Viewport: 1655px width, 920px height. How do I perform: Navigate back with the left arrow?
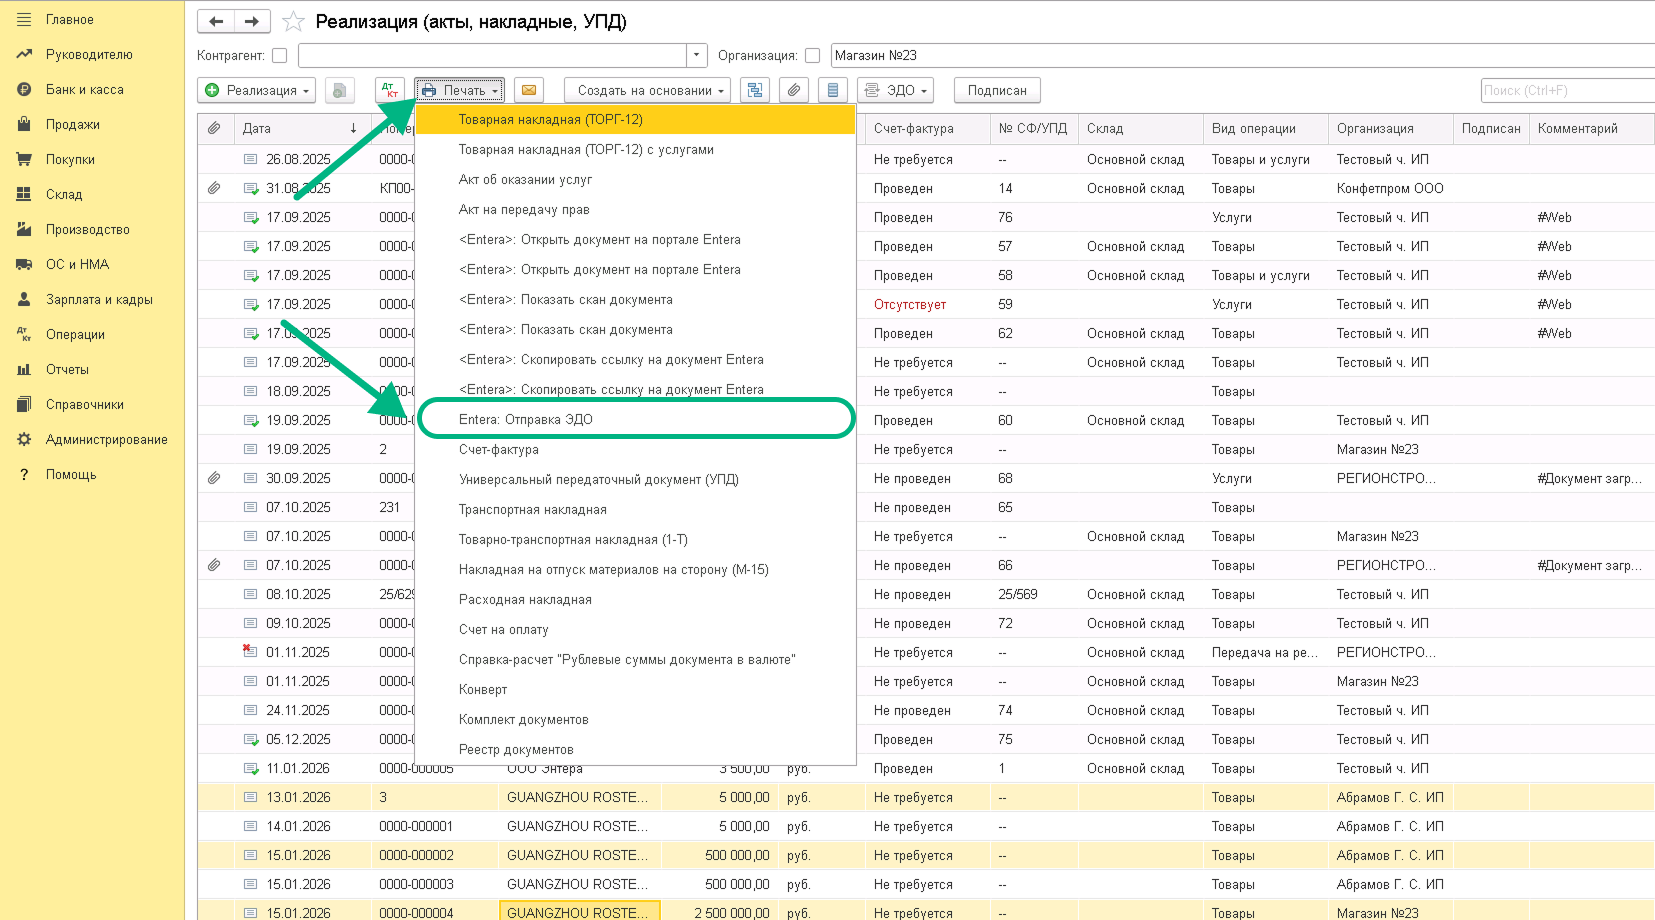click(x=216, y=21)
